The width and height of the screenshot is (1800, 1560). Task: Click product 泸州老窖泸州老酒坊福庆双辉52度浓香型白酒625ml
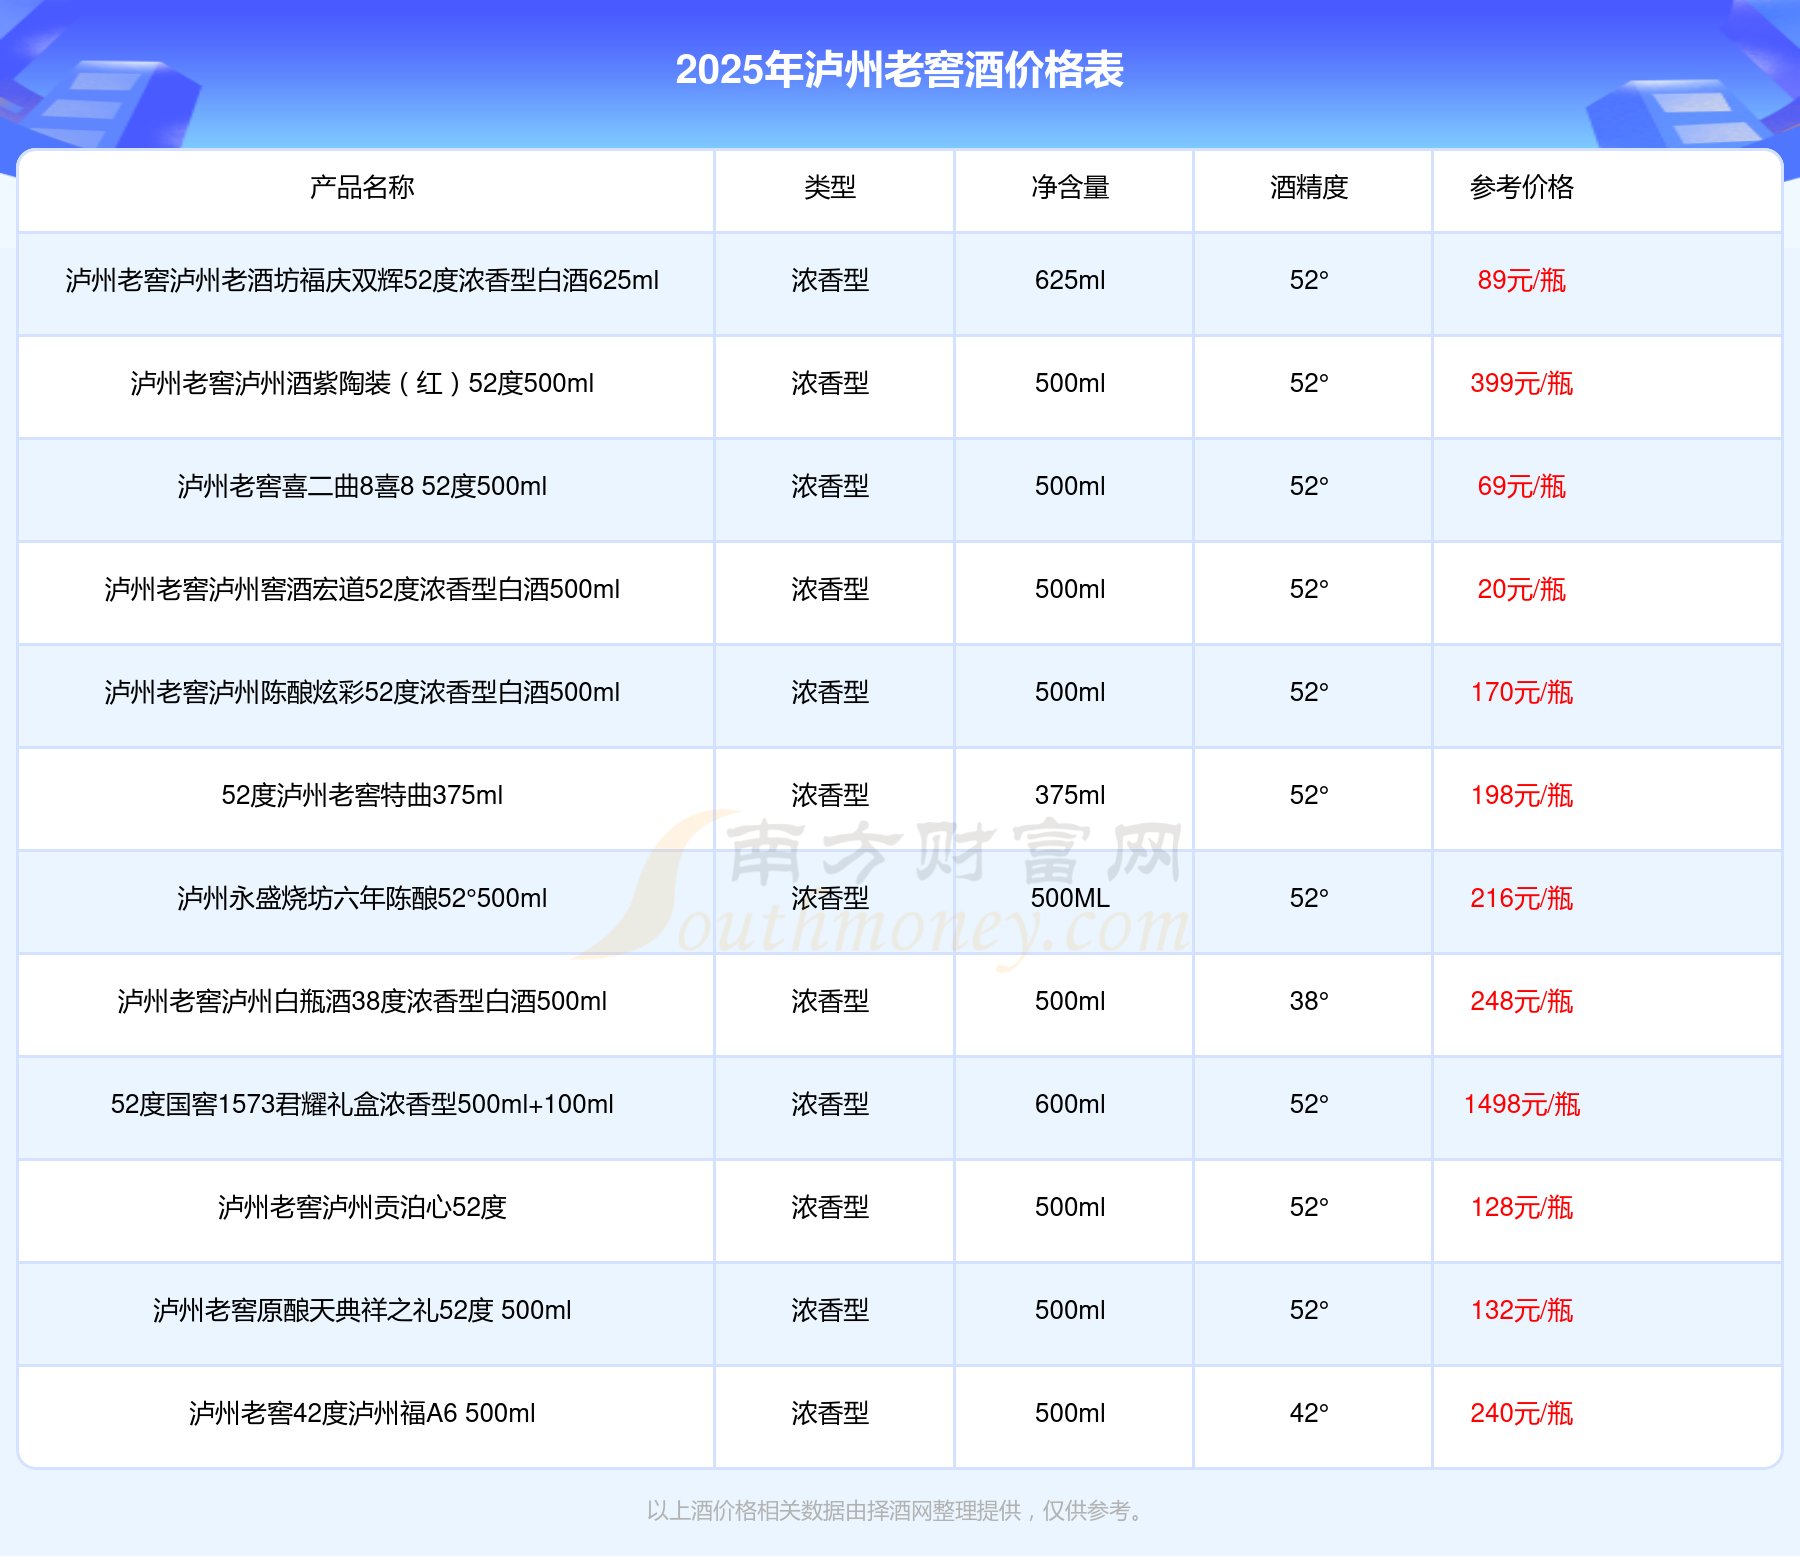(362, 280)
